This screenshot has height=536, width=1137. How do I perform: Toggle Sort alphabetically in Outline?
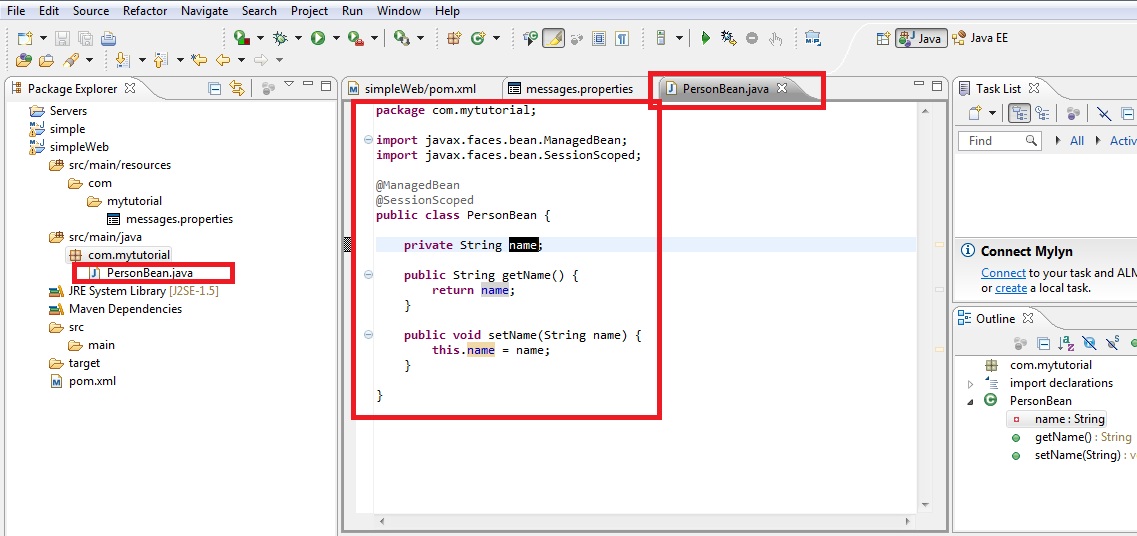pos(1065,343)
